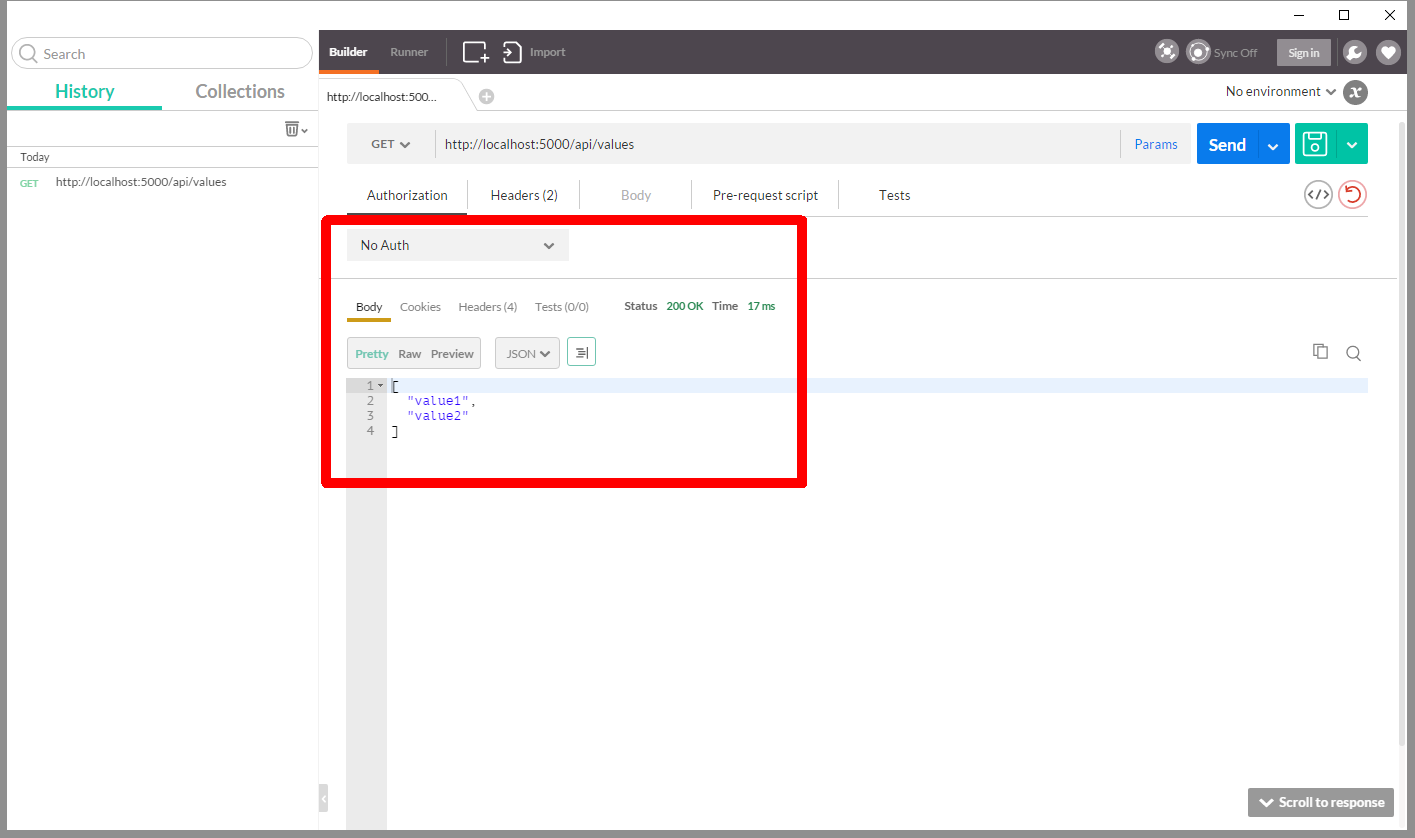
Task: Click the Sign in button
Action: (x=1303, y=53)
